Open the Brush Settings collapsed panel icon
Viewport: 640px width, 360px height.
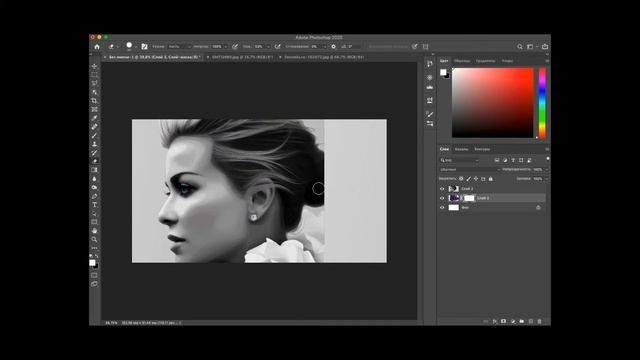430,114
